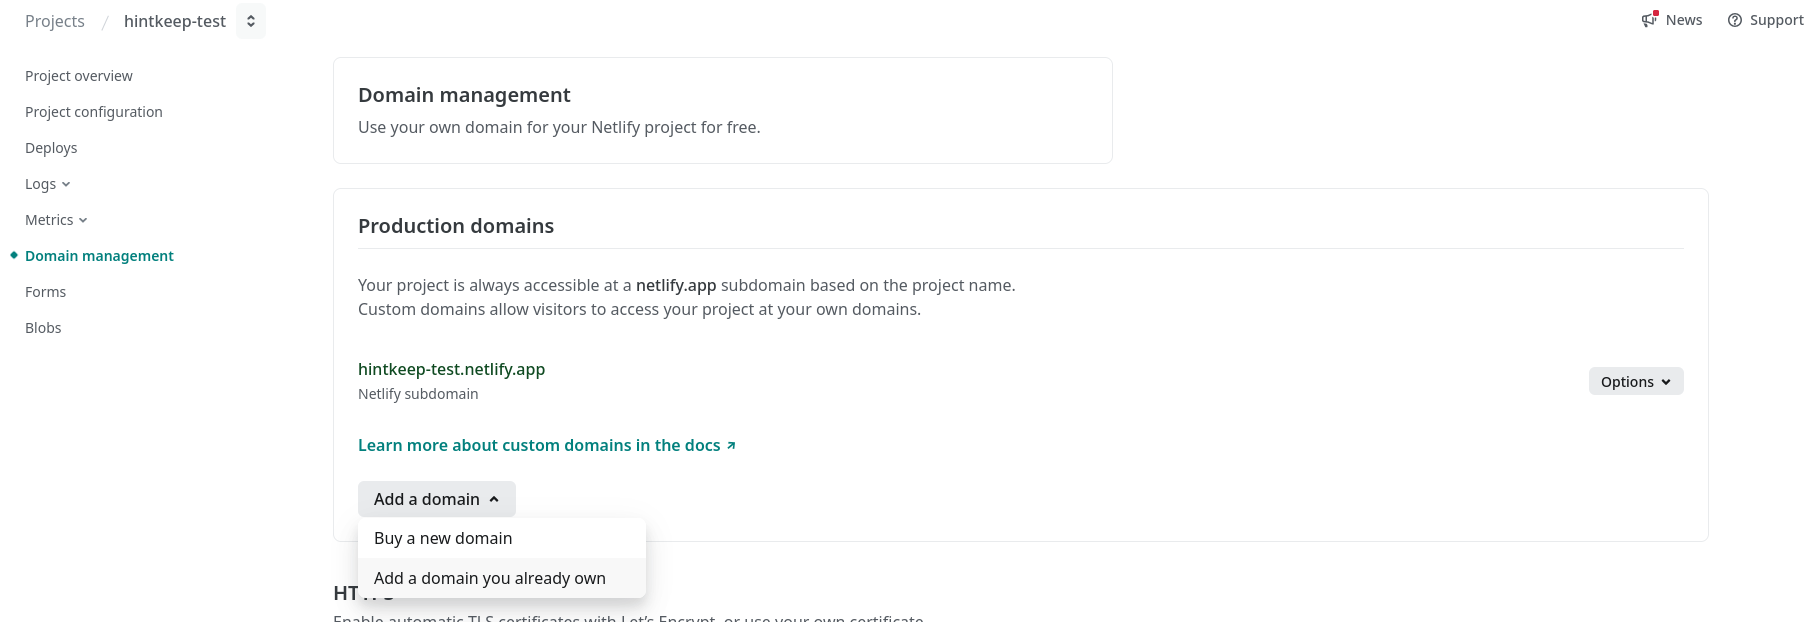Image resolution: width=1819 pixels, height=622 pixels.
Task: Choose Add a domain you already own
Action: pos(502,578)
